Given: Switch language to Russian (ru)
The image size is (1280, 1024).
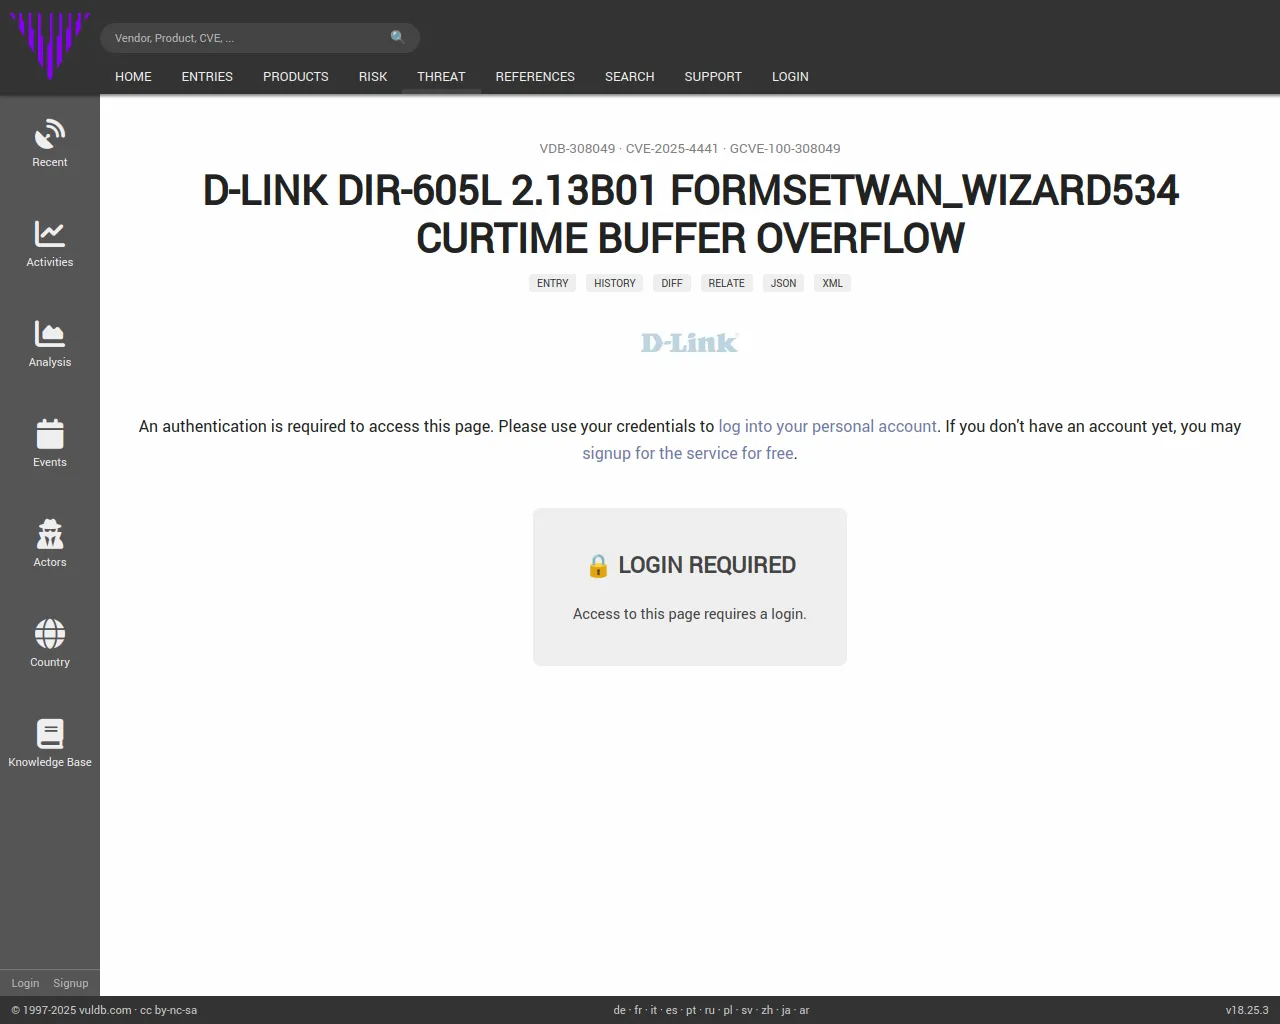Looking at the screenshot, I should [x=710, y=1010].
